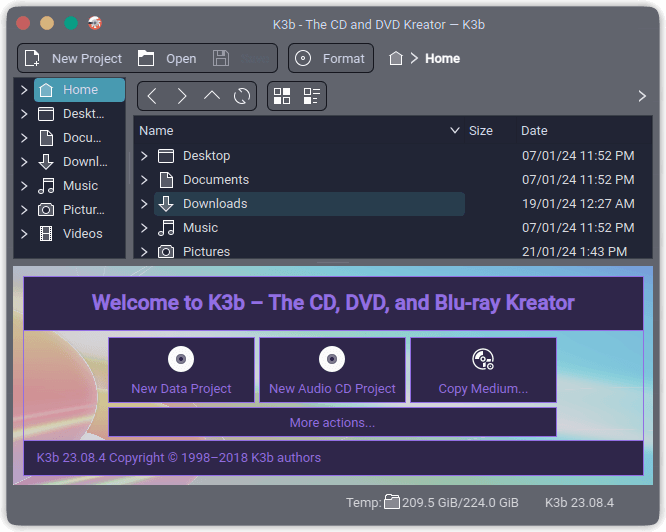Image resolution: width=666 pixels, height=532 pixels.
Task: Expand Home node in sidebar
Action: (x=24, y=90)
